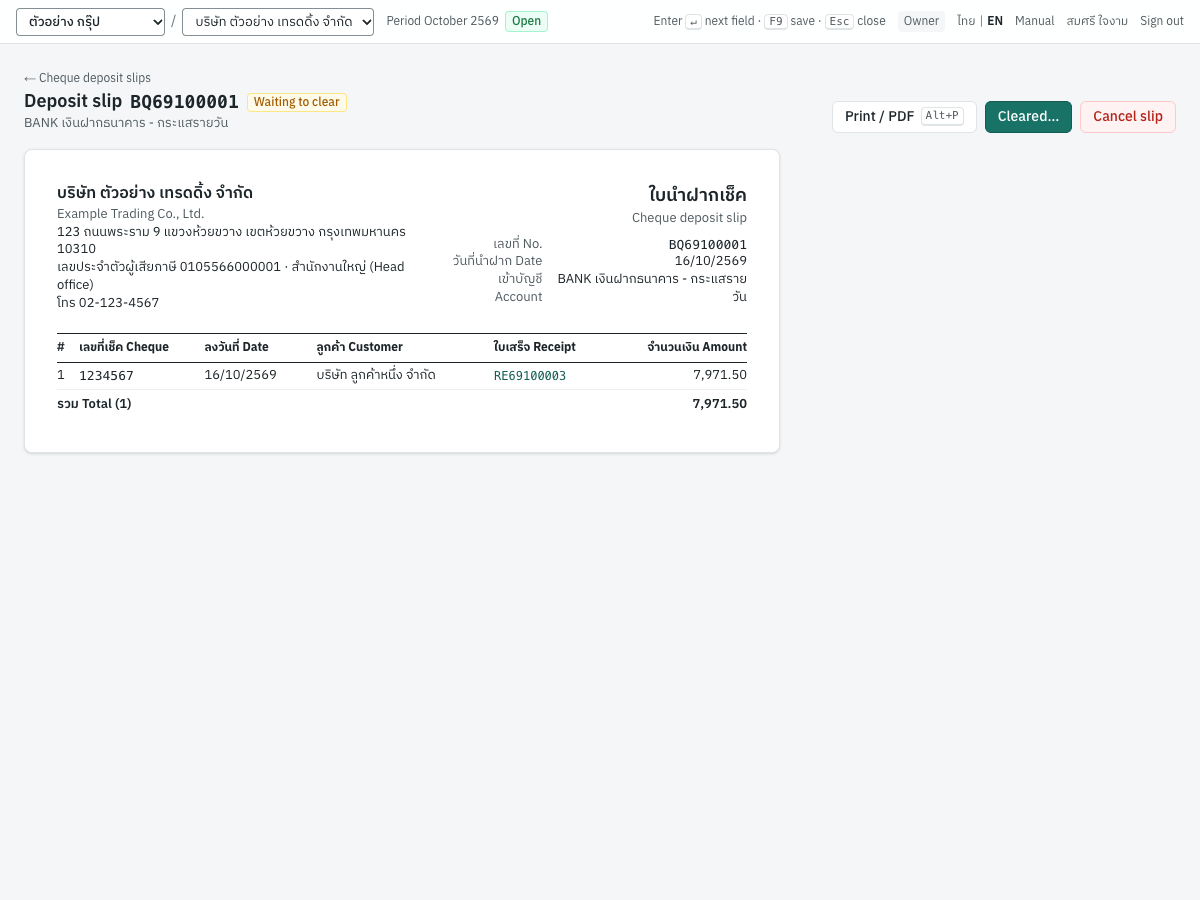Click the F9 save shortcut hint
The height and width of the screenshot is (900, 1200).
[x=789, y=21]
